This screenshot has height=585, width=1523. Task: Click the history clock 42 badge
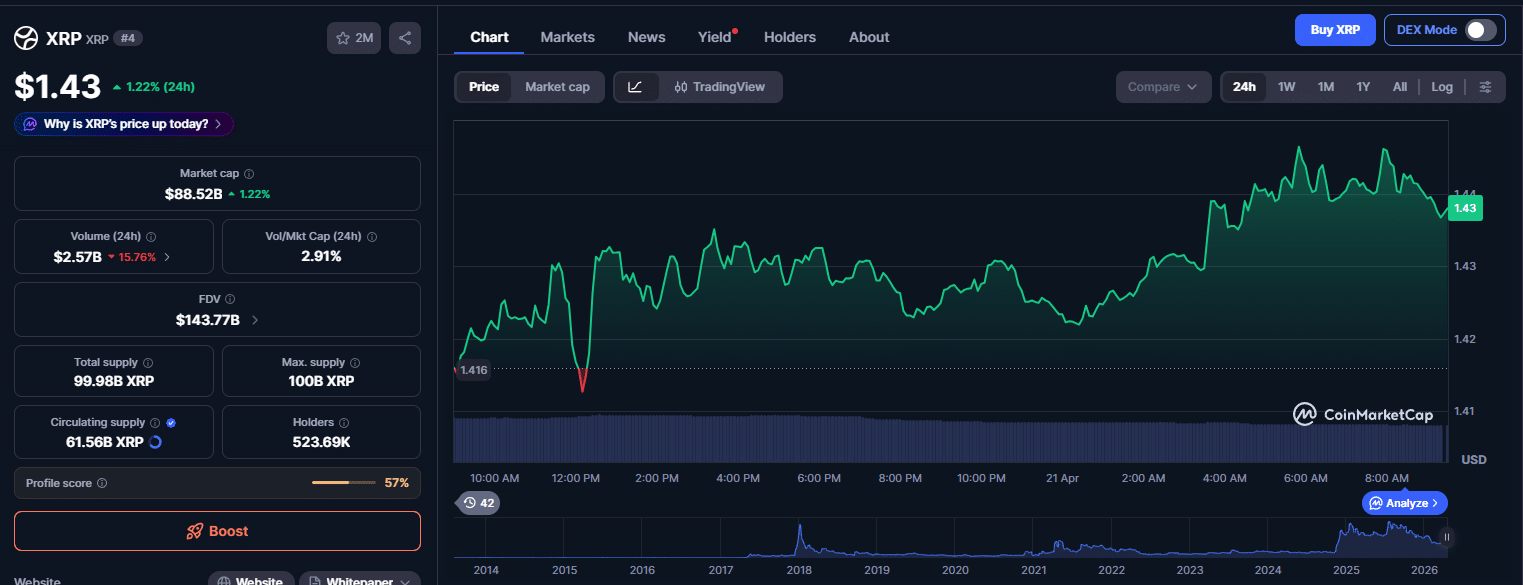tap(477, 503)
